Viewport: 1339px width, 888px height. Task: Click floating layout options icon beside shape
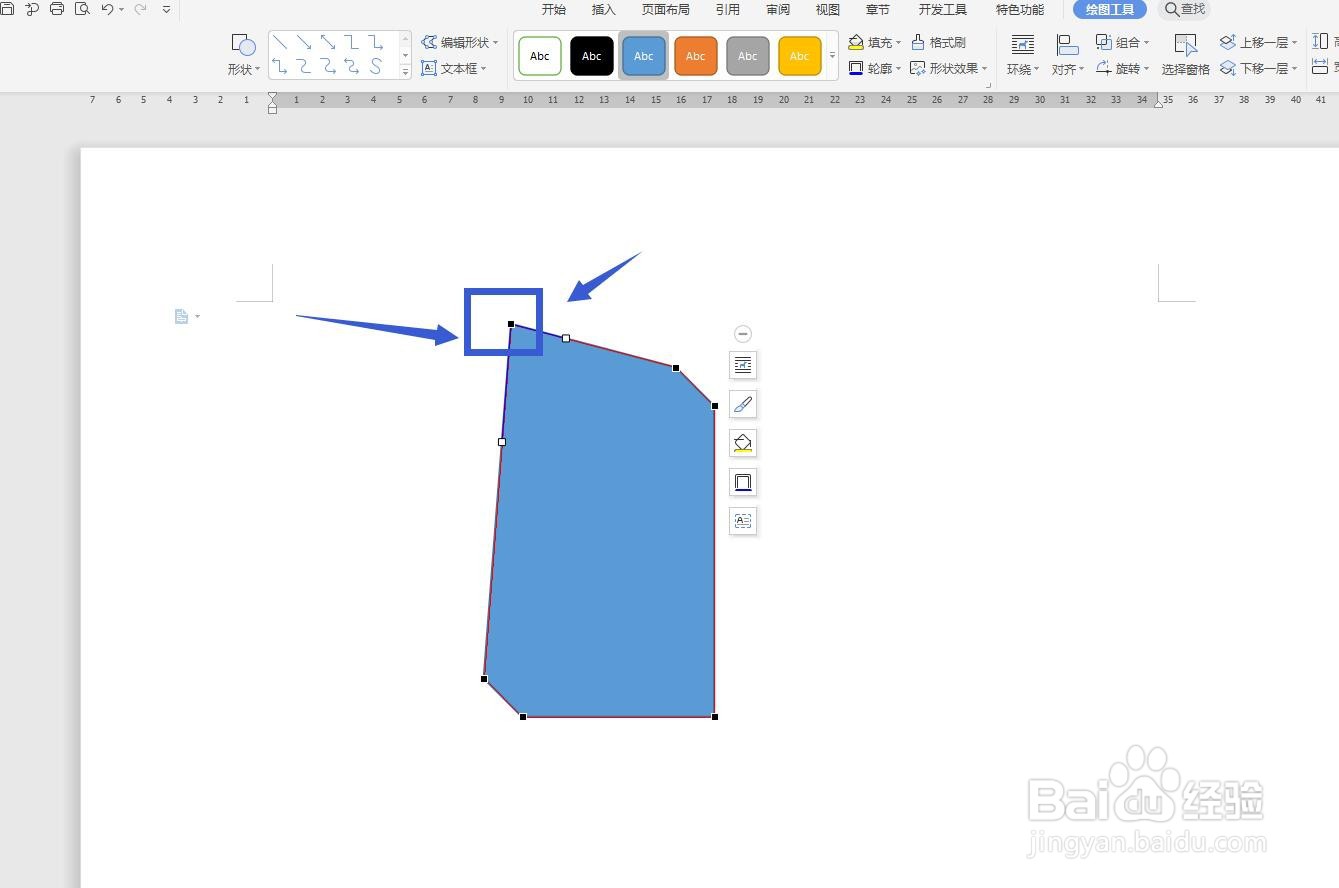[743, 365]
